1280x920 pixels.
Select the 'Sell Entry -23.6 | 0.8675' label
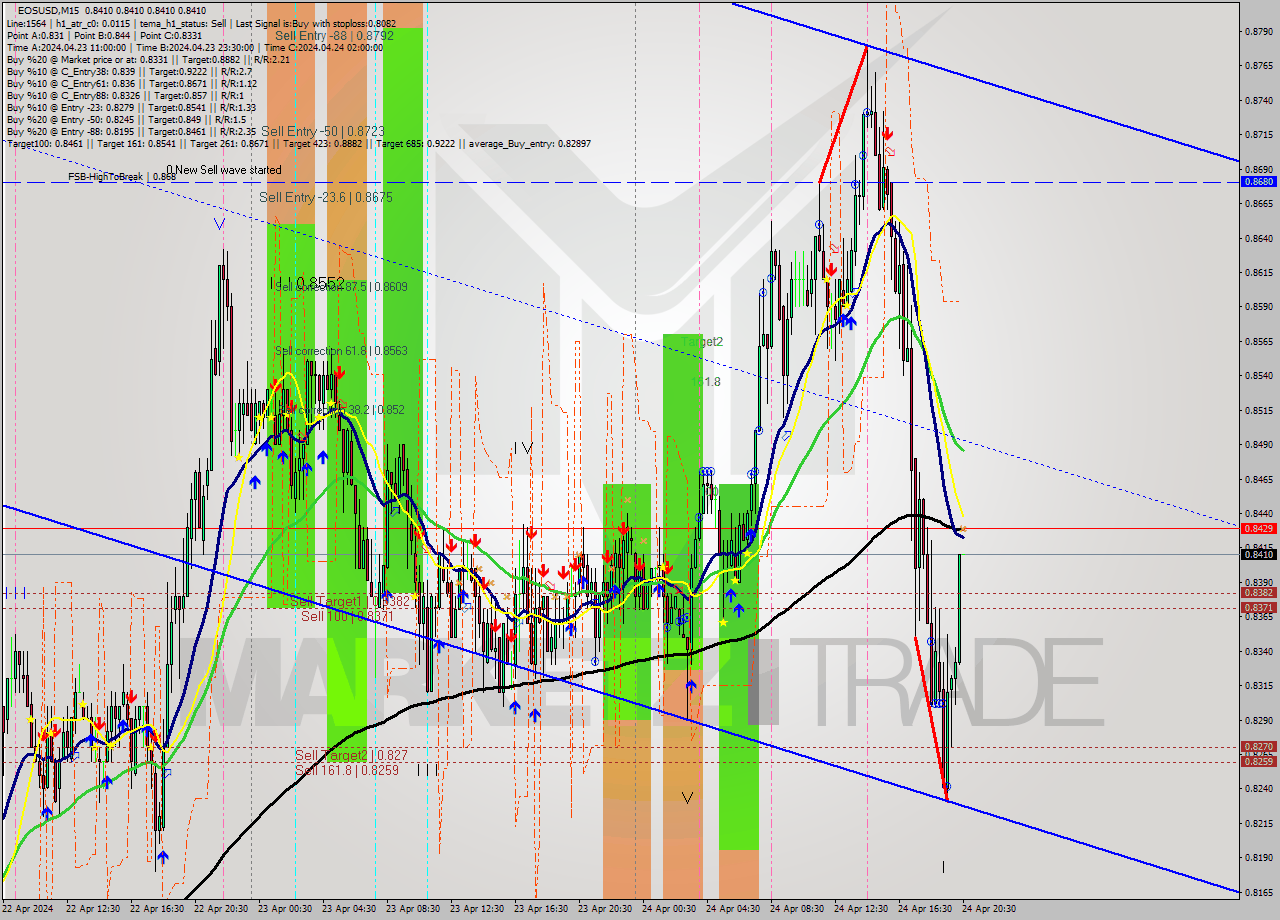(326, 198)
